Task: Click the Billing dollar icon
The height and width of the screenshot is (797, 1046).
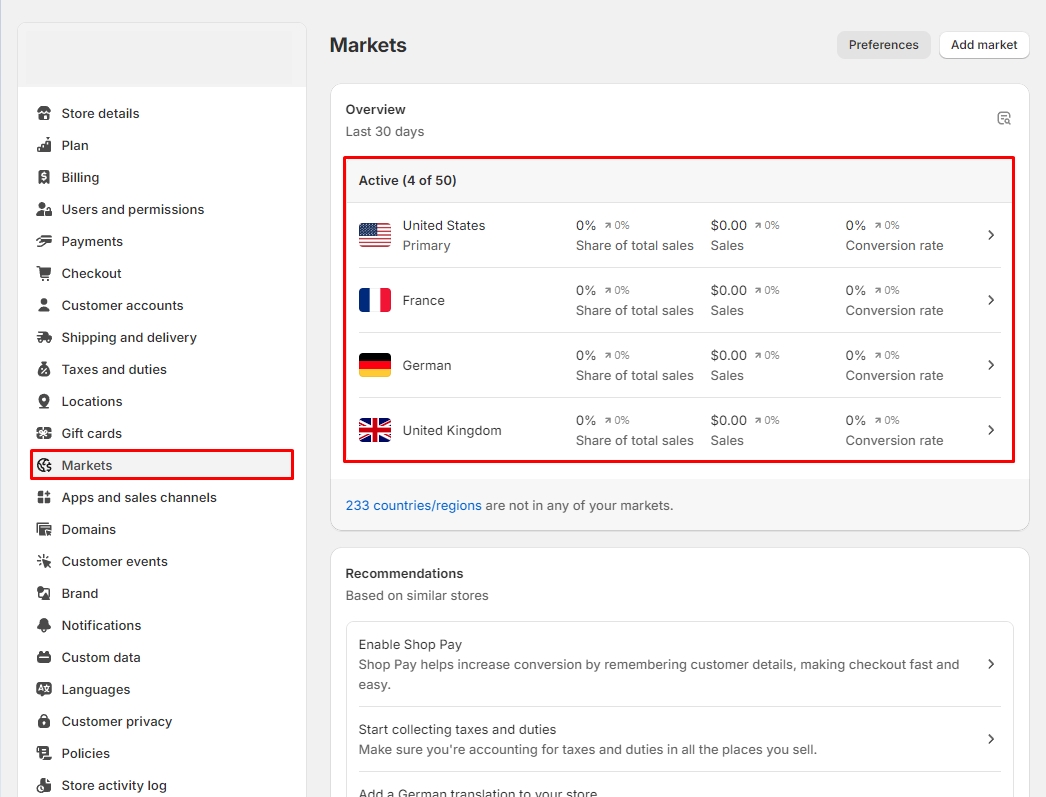Action: [x=44, y=177]
